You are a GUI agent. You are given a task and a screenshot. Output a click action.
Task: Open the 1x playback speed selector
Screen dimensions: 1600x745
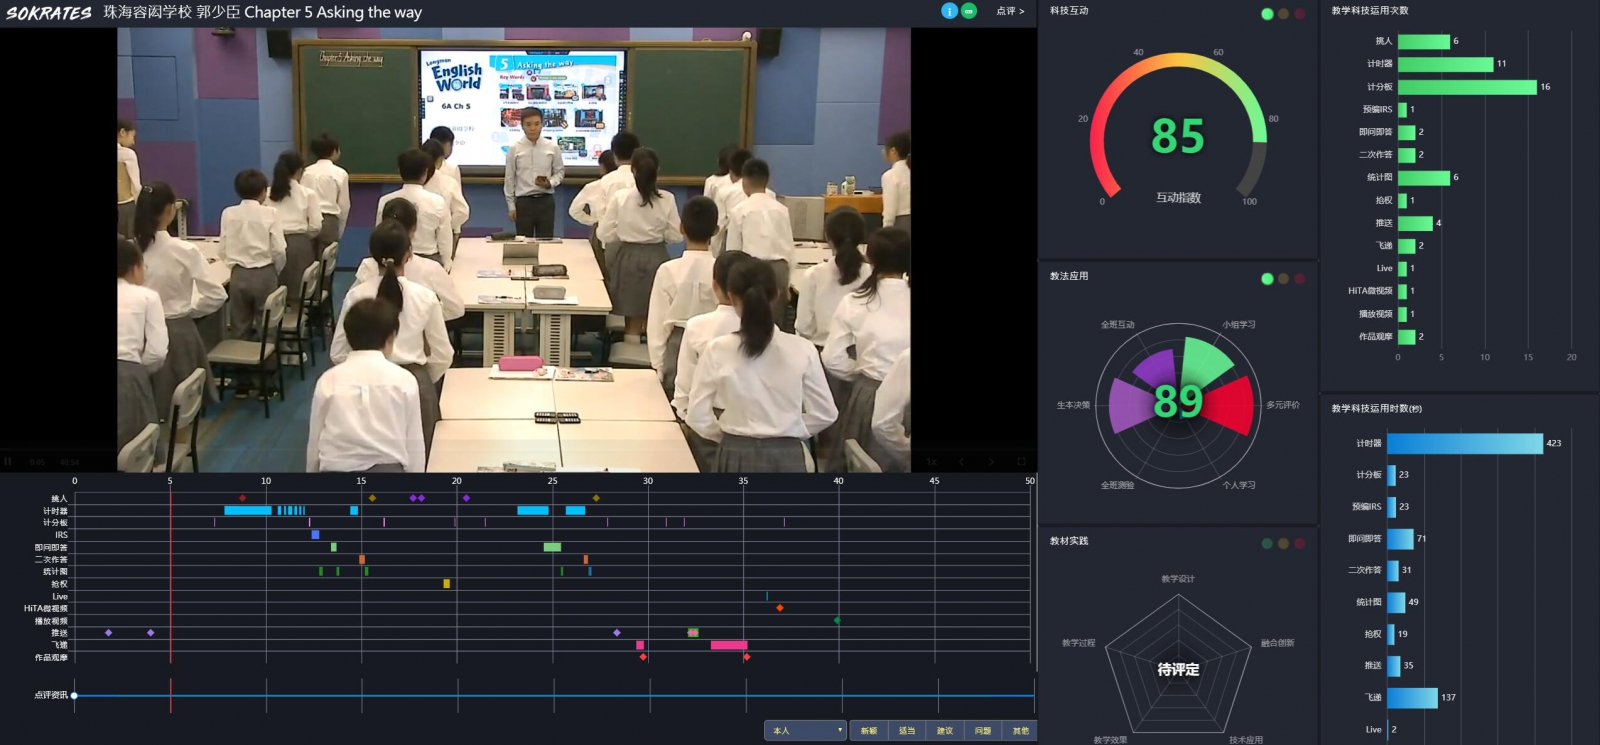(931, 462)
